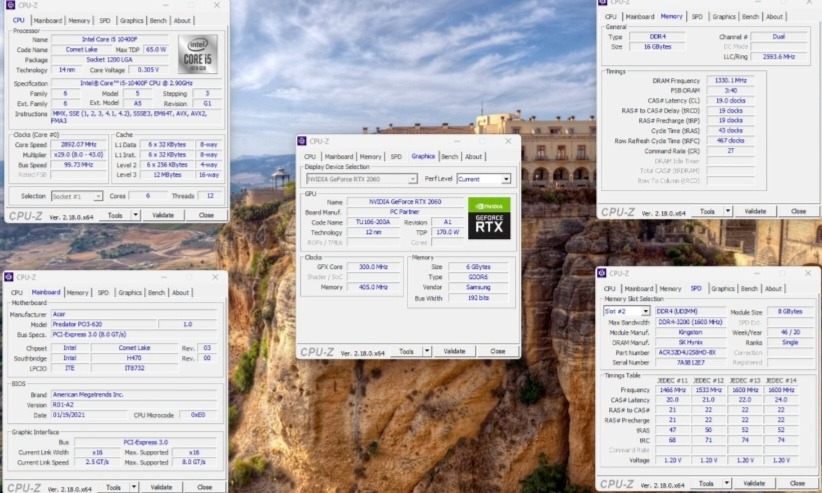Screen dimensions: 822x493
Task: Click the Intel Core i5 logo badge
Action: (x=198, y=55)
